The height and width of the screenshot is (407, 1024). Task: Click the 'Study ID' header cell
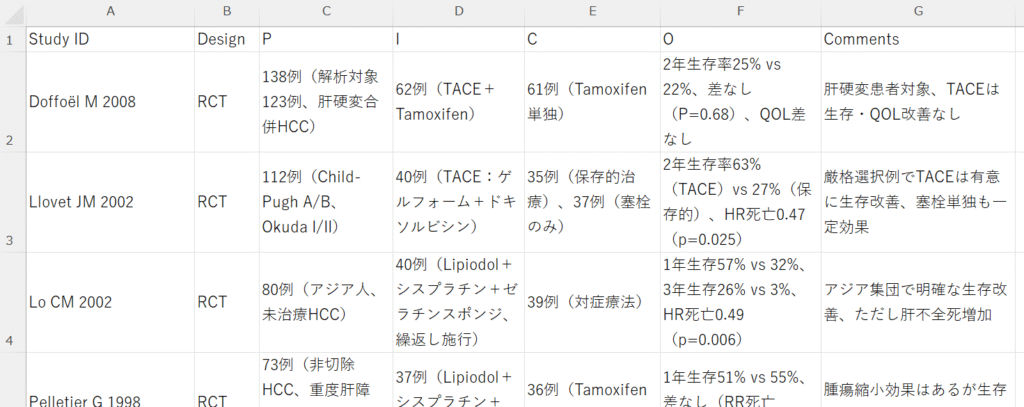[x=109, y=39]
